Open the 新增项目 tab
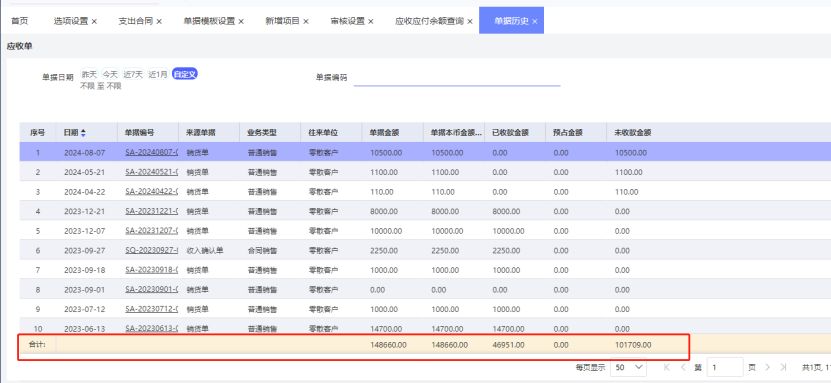The height and width of the screenshot is (383, 831). (x=282, y=21)
